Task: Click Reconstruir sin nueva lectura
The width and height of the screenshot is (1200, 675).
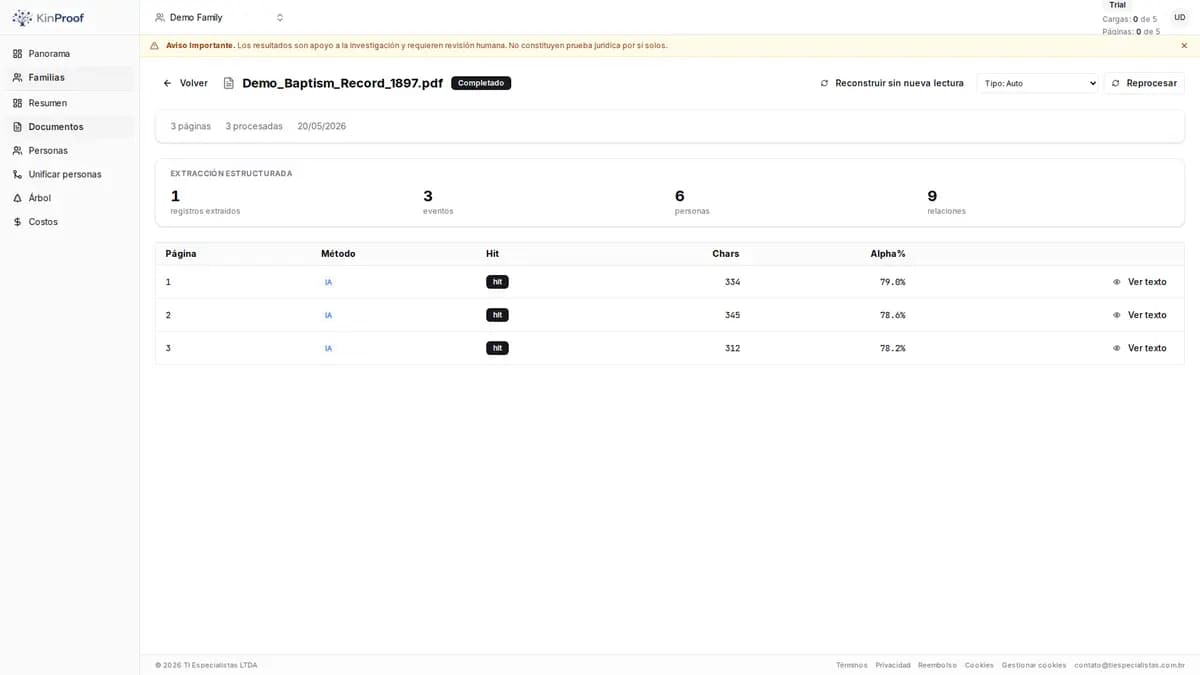Action: 892,83
